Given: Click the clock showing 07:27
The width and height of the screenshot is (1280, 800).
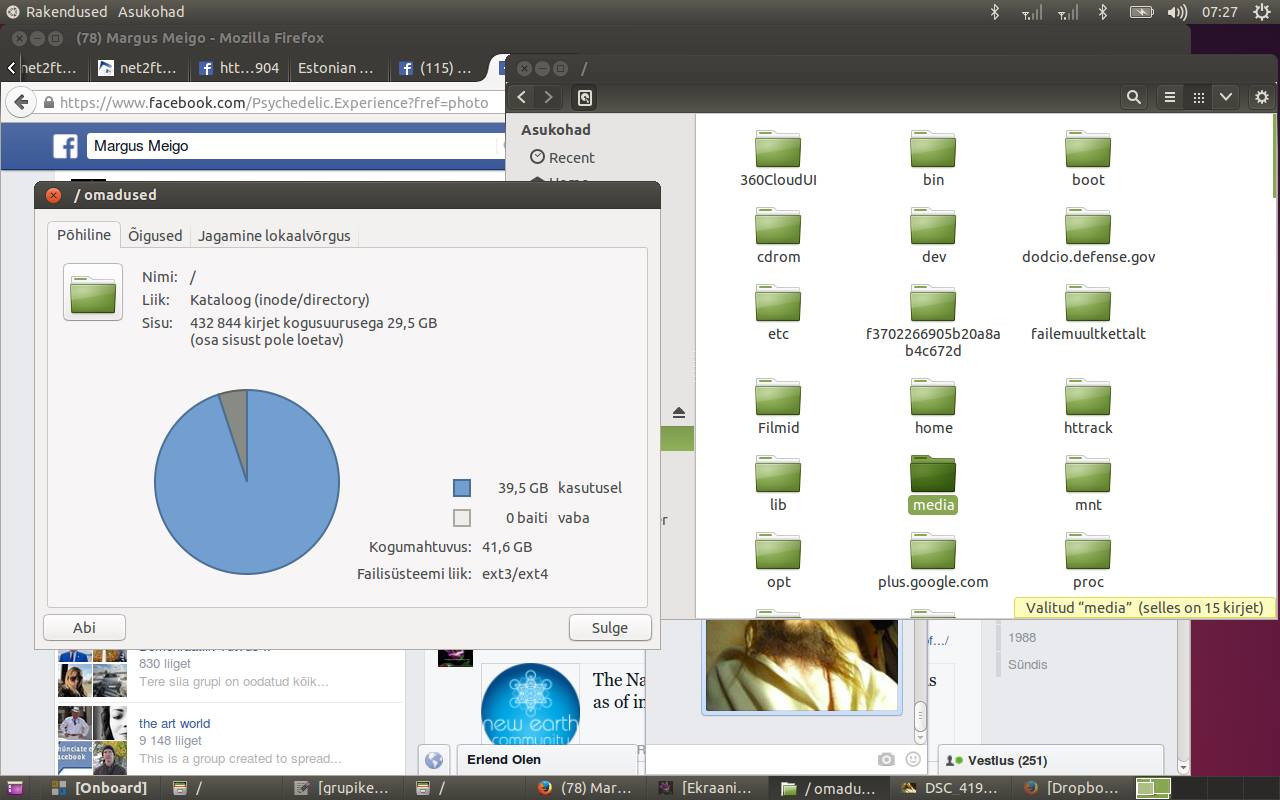Looking at the screenshot, I should 1220,12.
